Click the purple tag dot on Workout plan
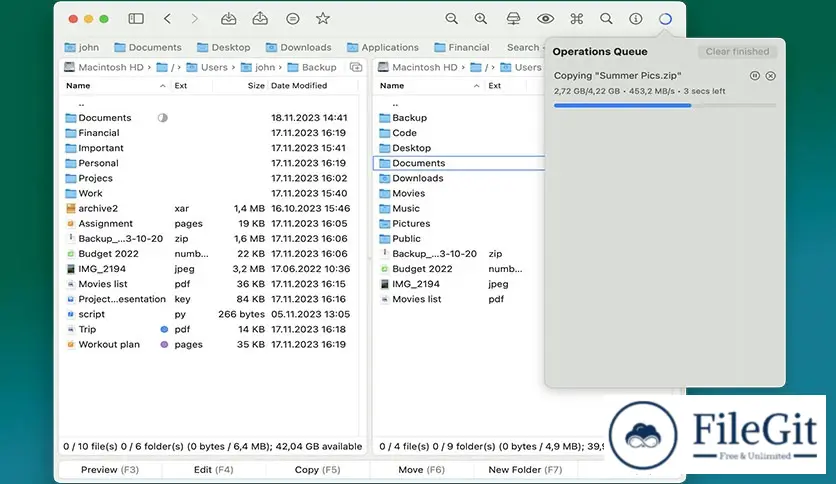836x484 pixels. tap(164, 344)
